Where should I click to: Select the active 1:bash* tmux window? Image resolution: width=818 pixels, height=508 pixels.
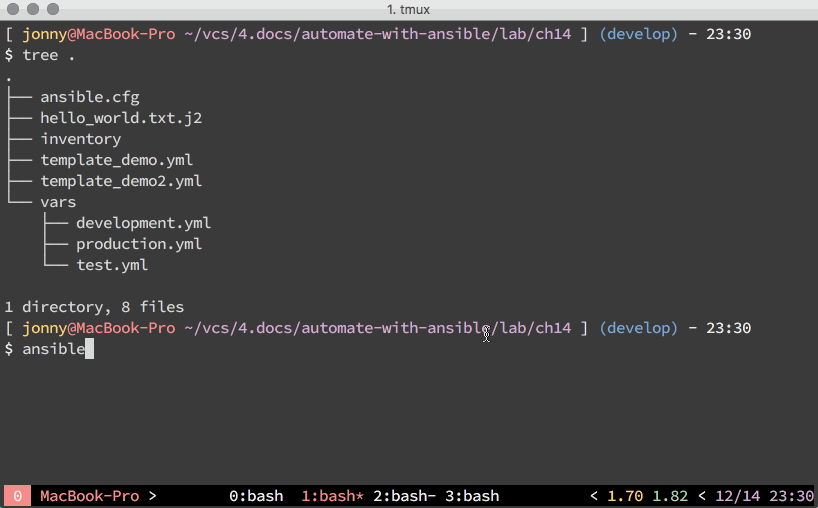[x=332, y=496]
